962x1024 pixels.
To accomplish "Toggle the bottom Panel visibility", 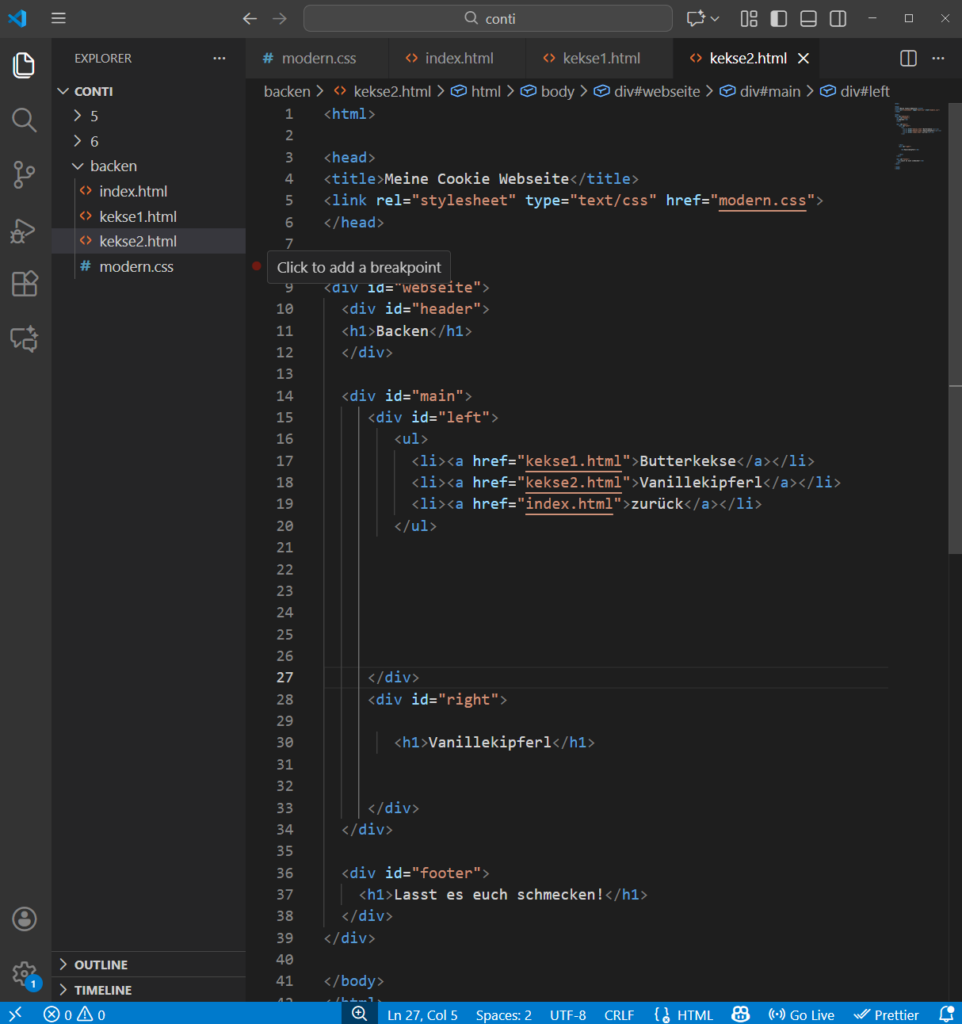I will click(808, 19).
